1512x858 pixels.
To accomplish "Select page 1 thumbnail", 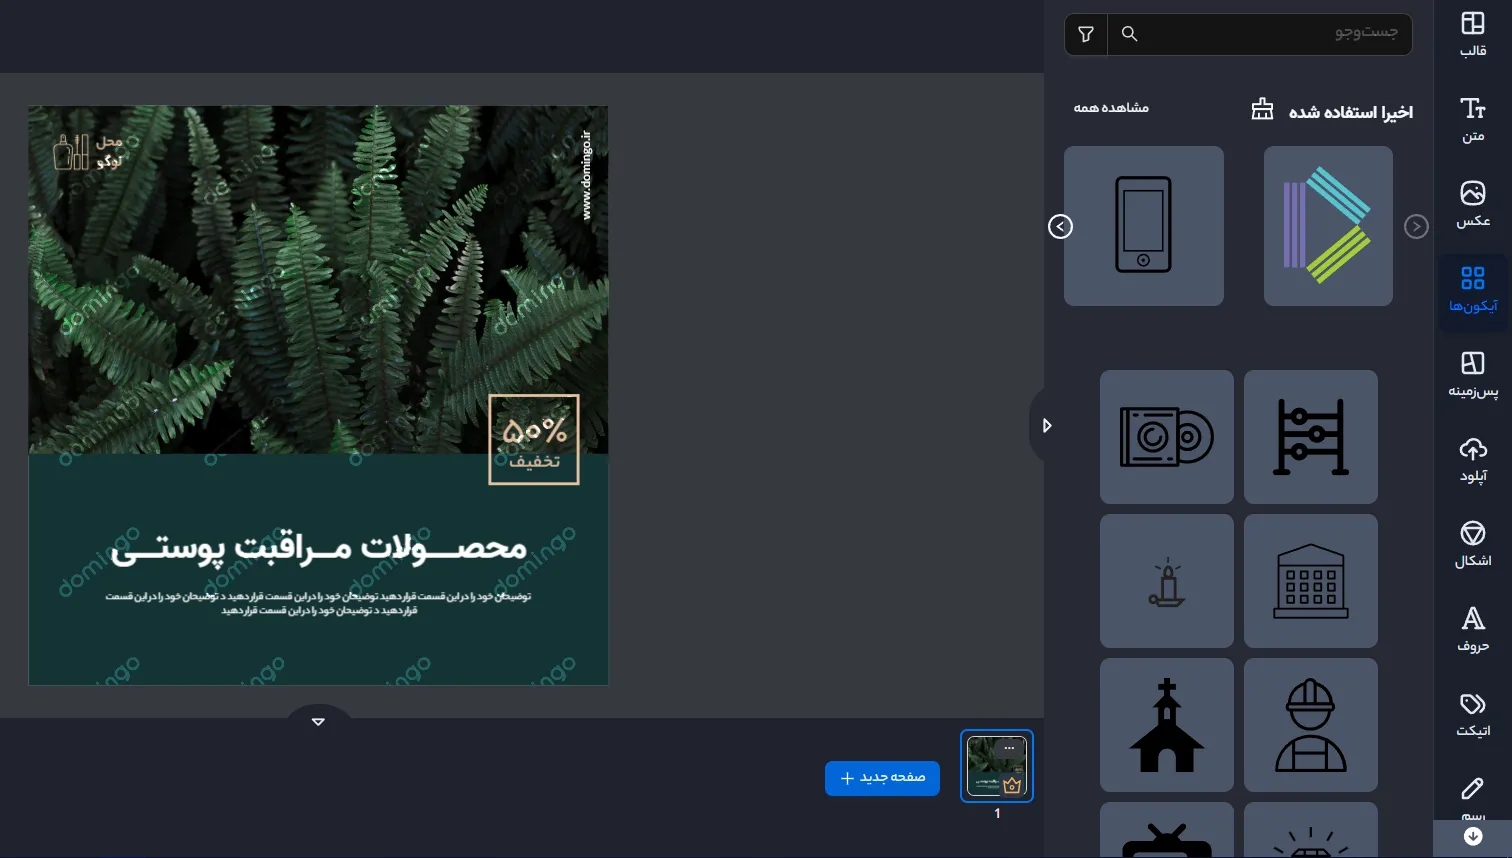I will (997, 766).
